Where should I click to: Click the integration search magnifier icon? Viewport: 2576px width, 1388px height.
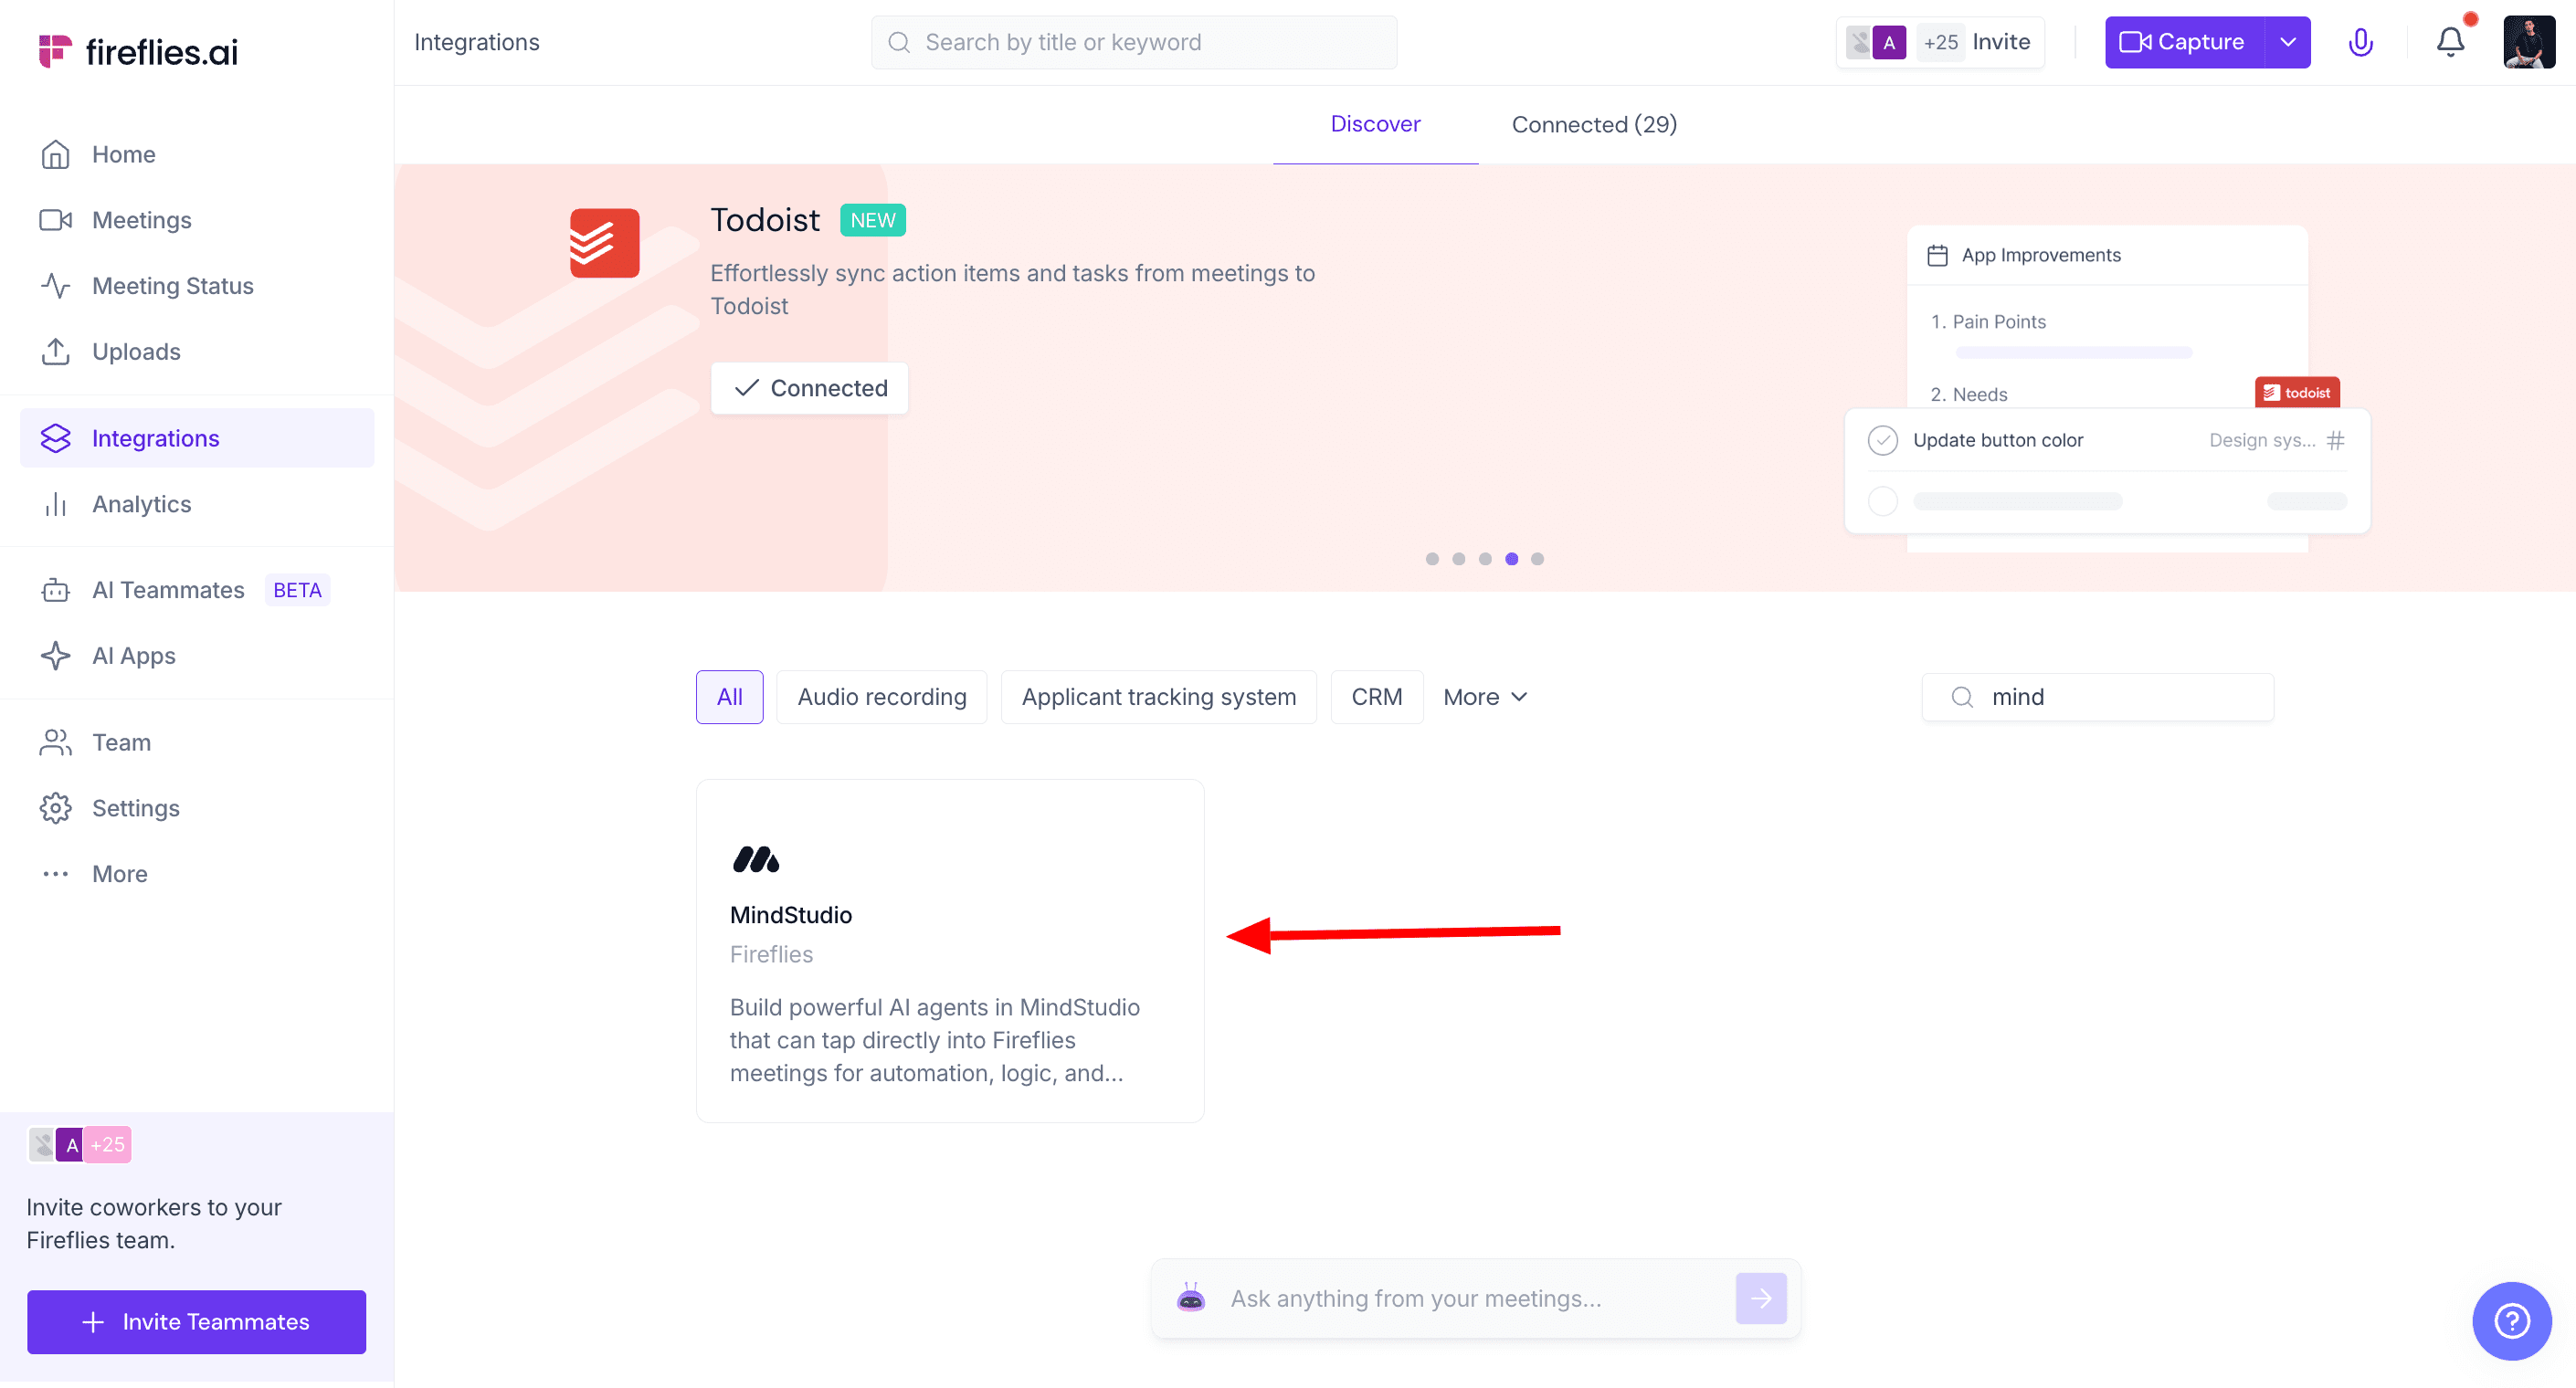tap(1962, 697)
